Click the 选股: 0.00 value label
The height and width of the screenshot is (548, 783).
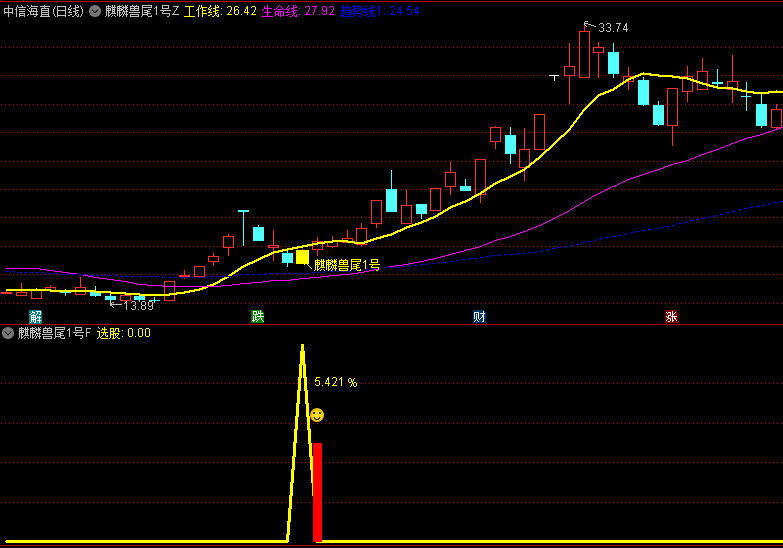124,333
